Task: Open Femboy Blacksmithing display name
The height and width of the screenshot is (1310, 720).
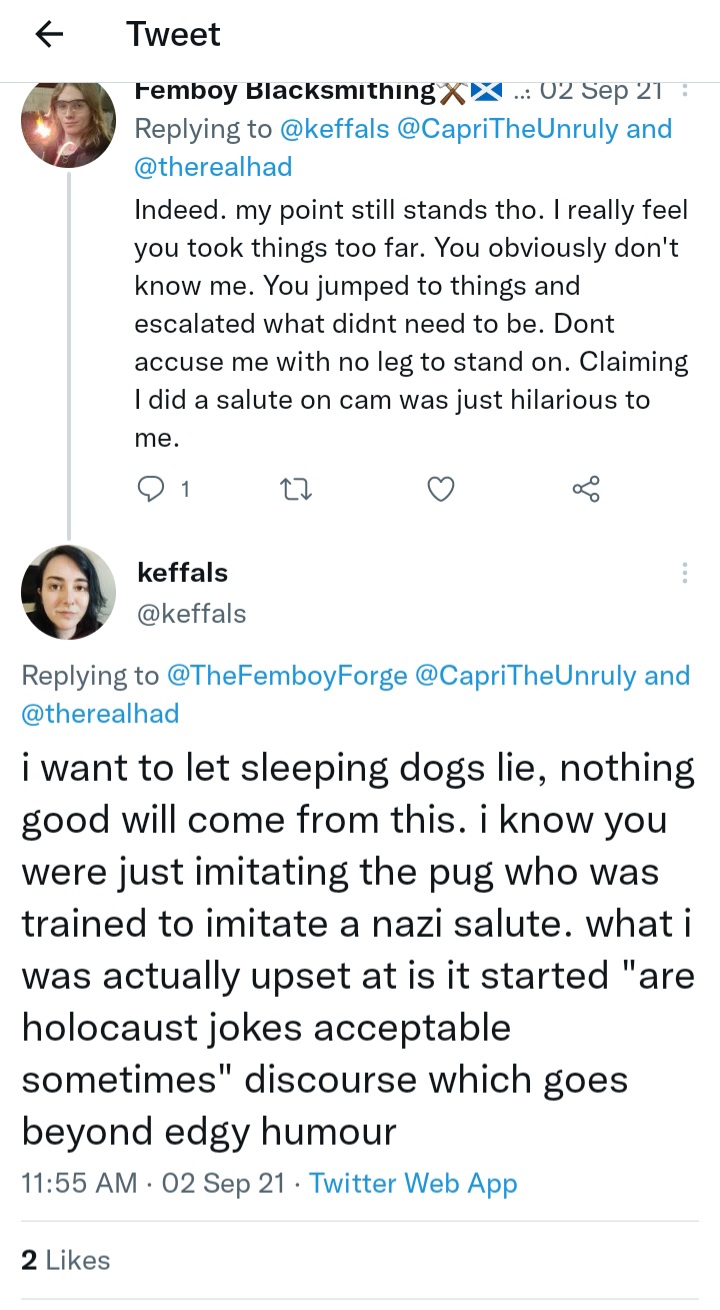Action: click(x=284, y=91)
